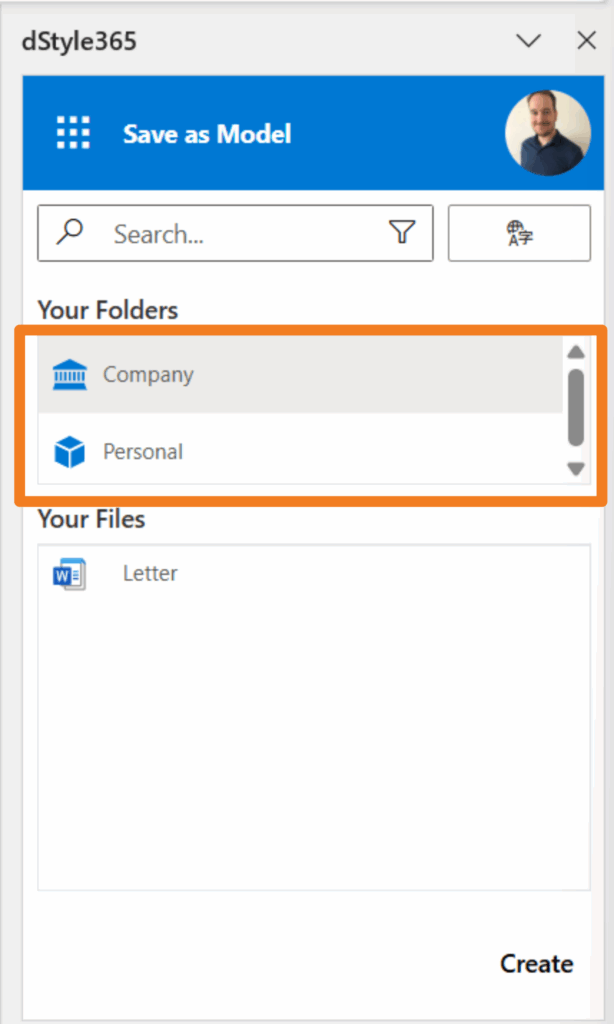Click the folder list scroll up arrow
Image resolution: width=614 pixels, height=1024 pixels.
click(x=575, y=352)
